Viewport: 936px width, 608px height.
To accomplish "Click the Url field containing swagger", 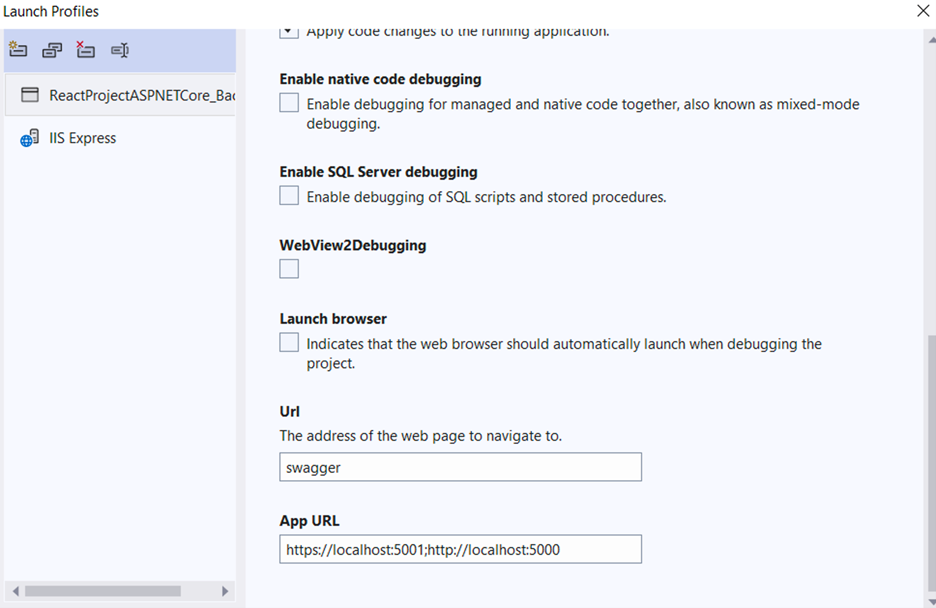I will [x=460, y=467].
